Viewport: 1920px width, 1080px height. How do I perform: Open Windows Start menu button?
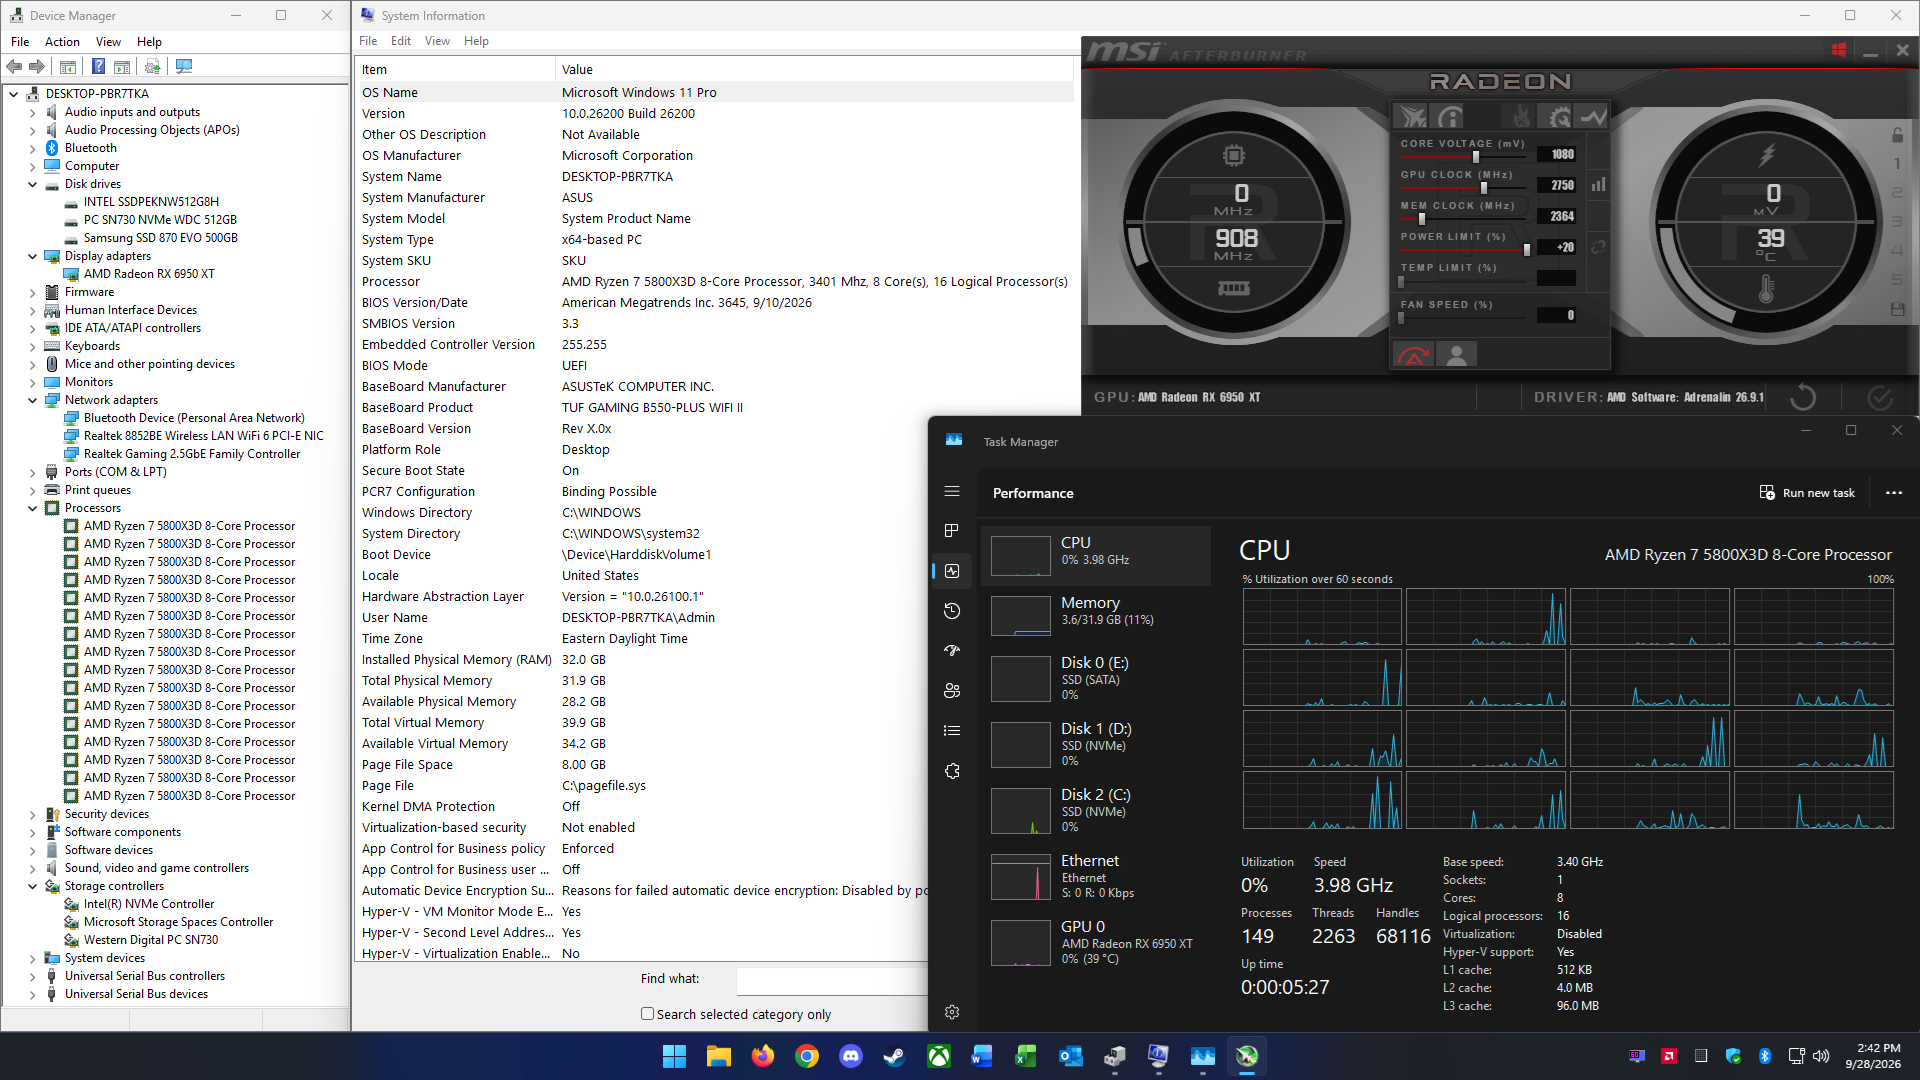[x=674, y=1056]
